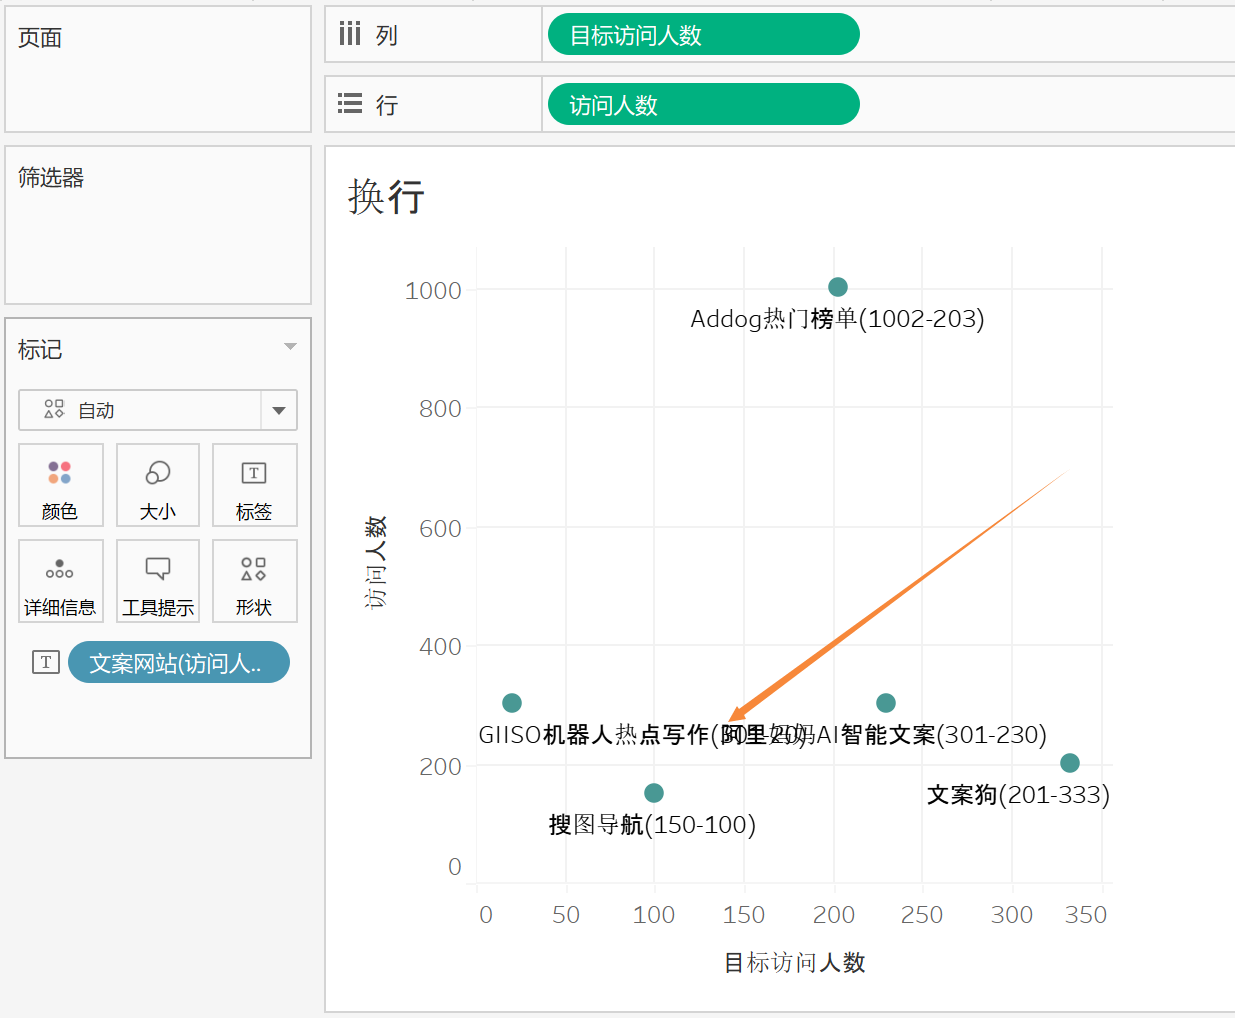Click the vertical axis title 访问人数
1235x1018 pixels.
tap(376, 563)
